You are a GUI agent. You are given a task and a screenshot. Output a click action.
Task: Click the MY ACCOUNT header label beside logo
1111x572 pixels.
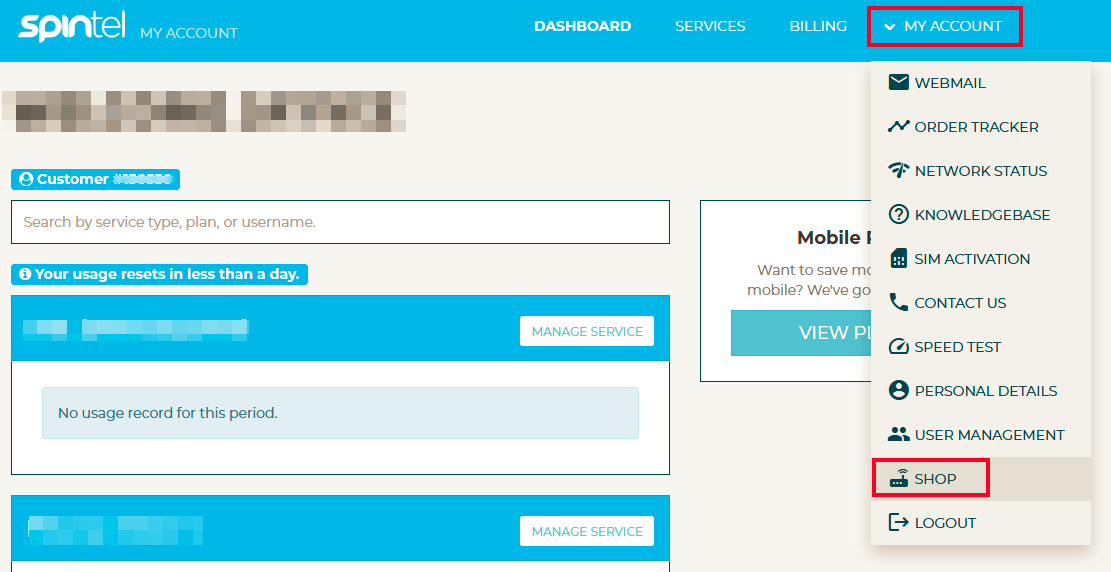pos(188,33)
